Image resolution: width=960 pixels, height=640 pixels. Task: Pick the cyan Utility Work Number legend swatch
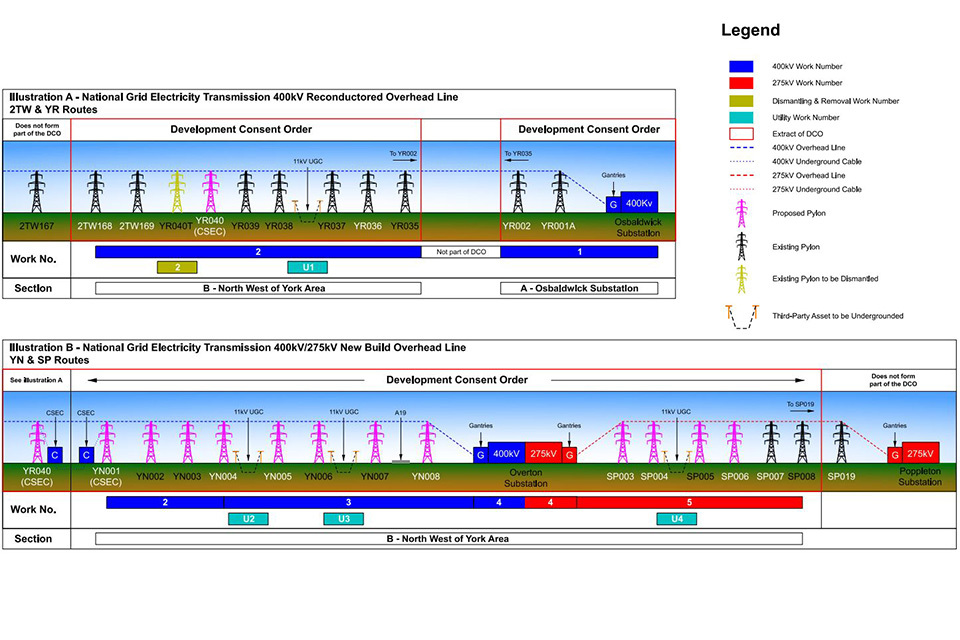point(742,117)
